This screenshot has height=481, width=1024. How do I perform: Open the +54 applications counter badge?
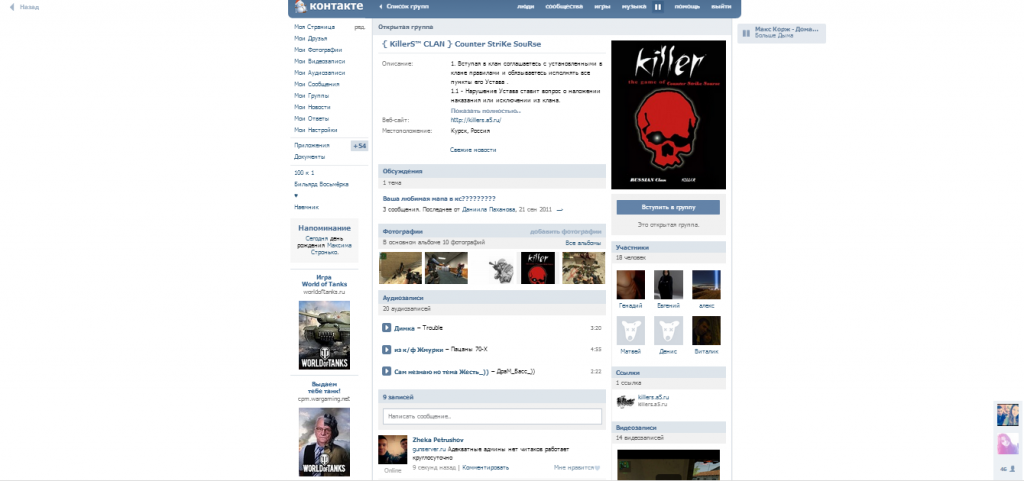tap(360, 146)
